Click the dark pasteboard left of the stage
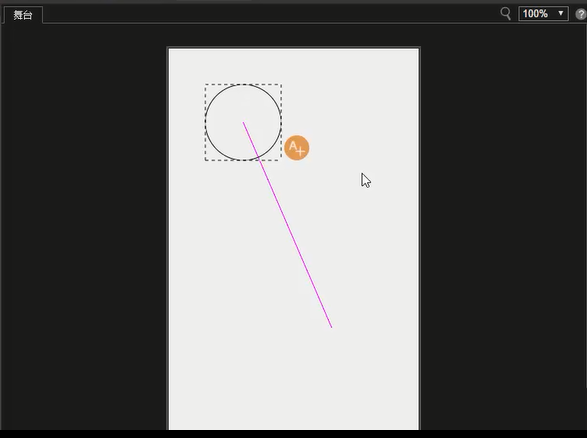The width and height of the screenshot is (587, 438). click(84, 225)
